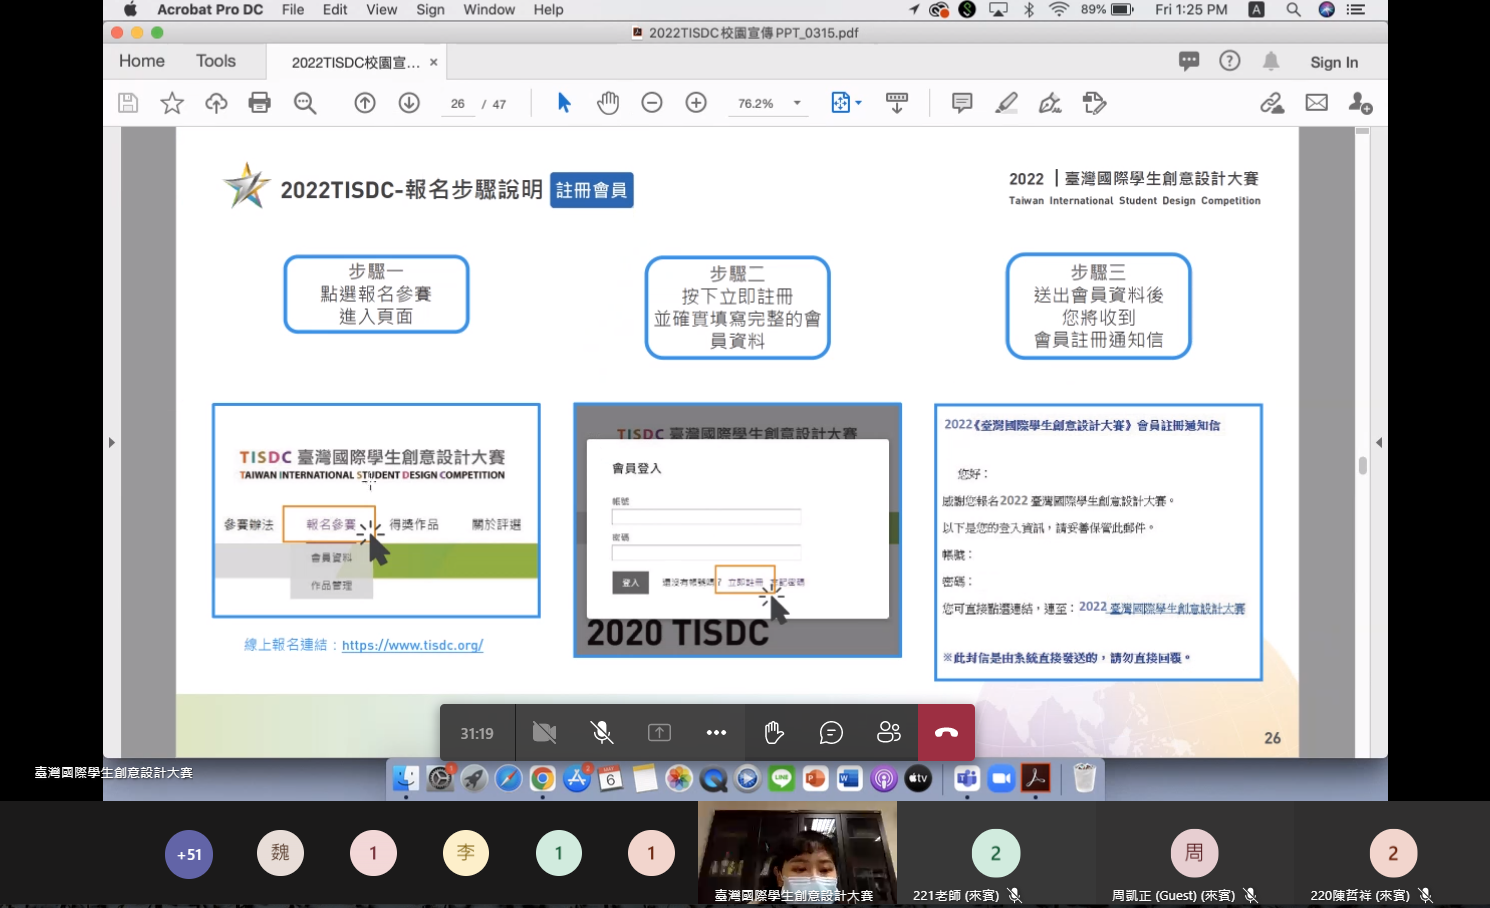
Task: Open the Window menu
Action: pos(489,10)
